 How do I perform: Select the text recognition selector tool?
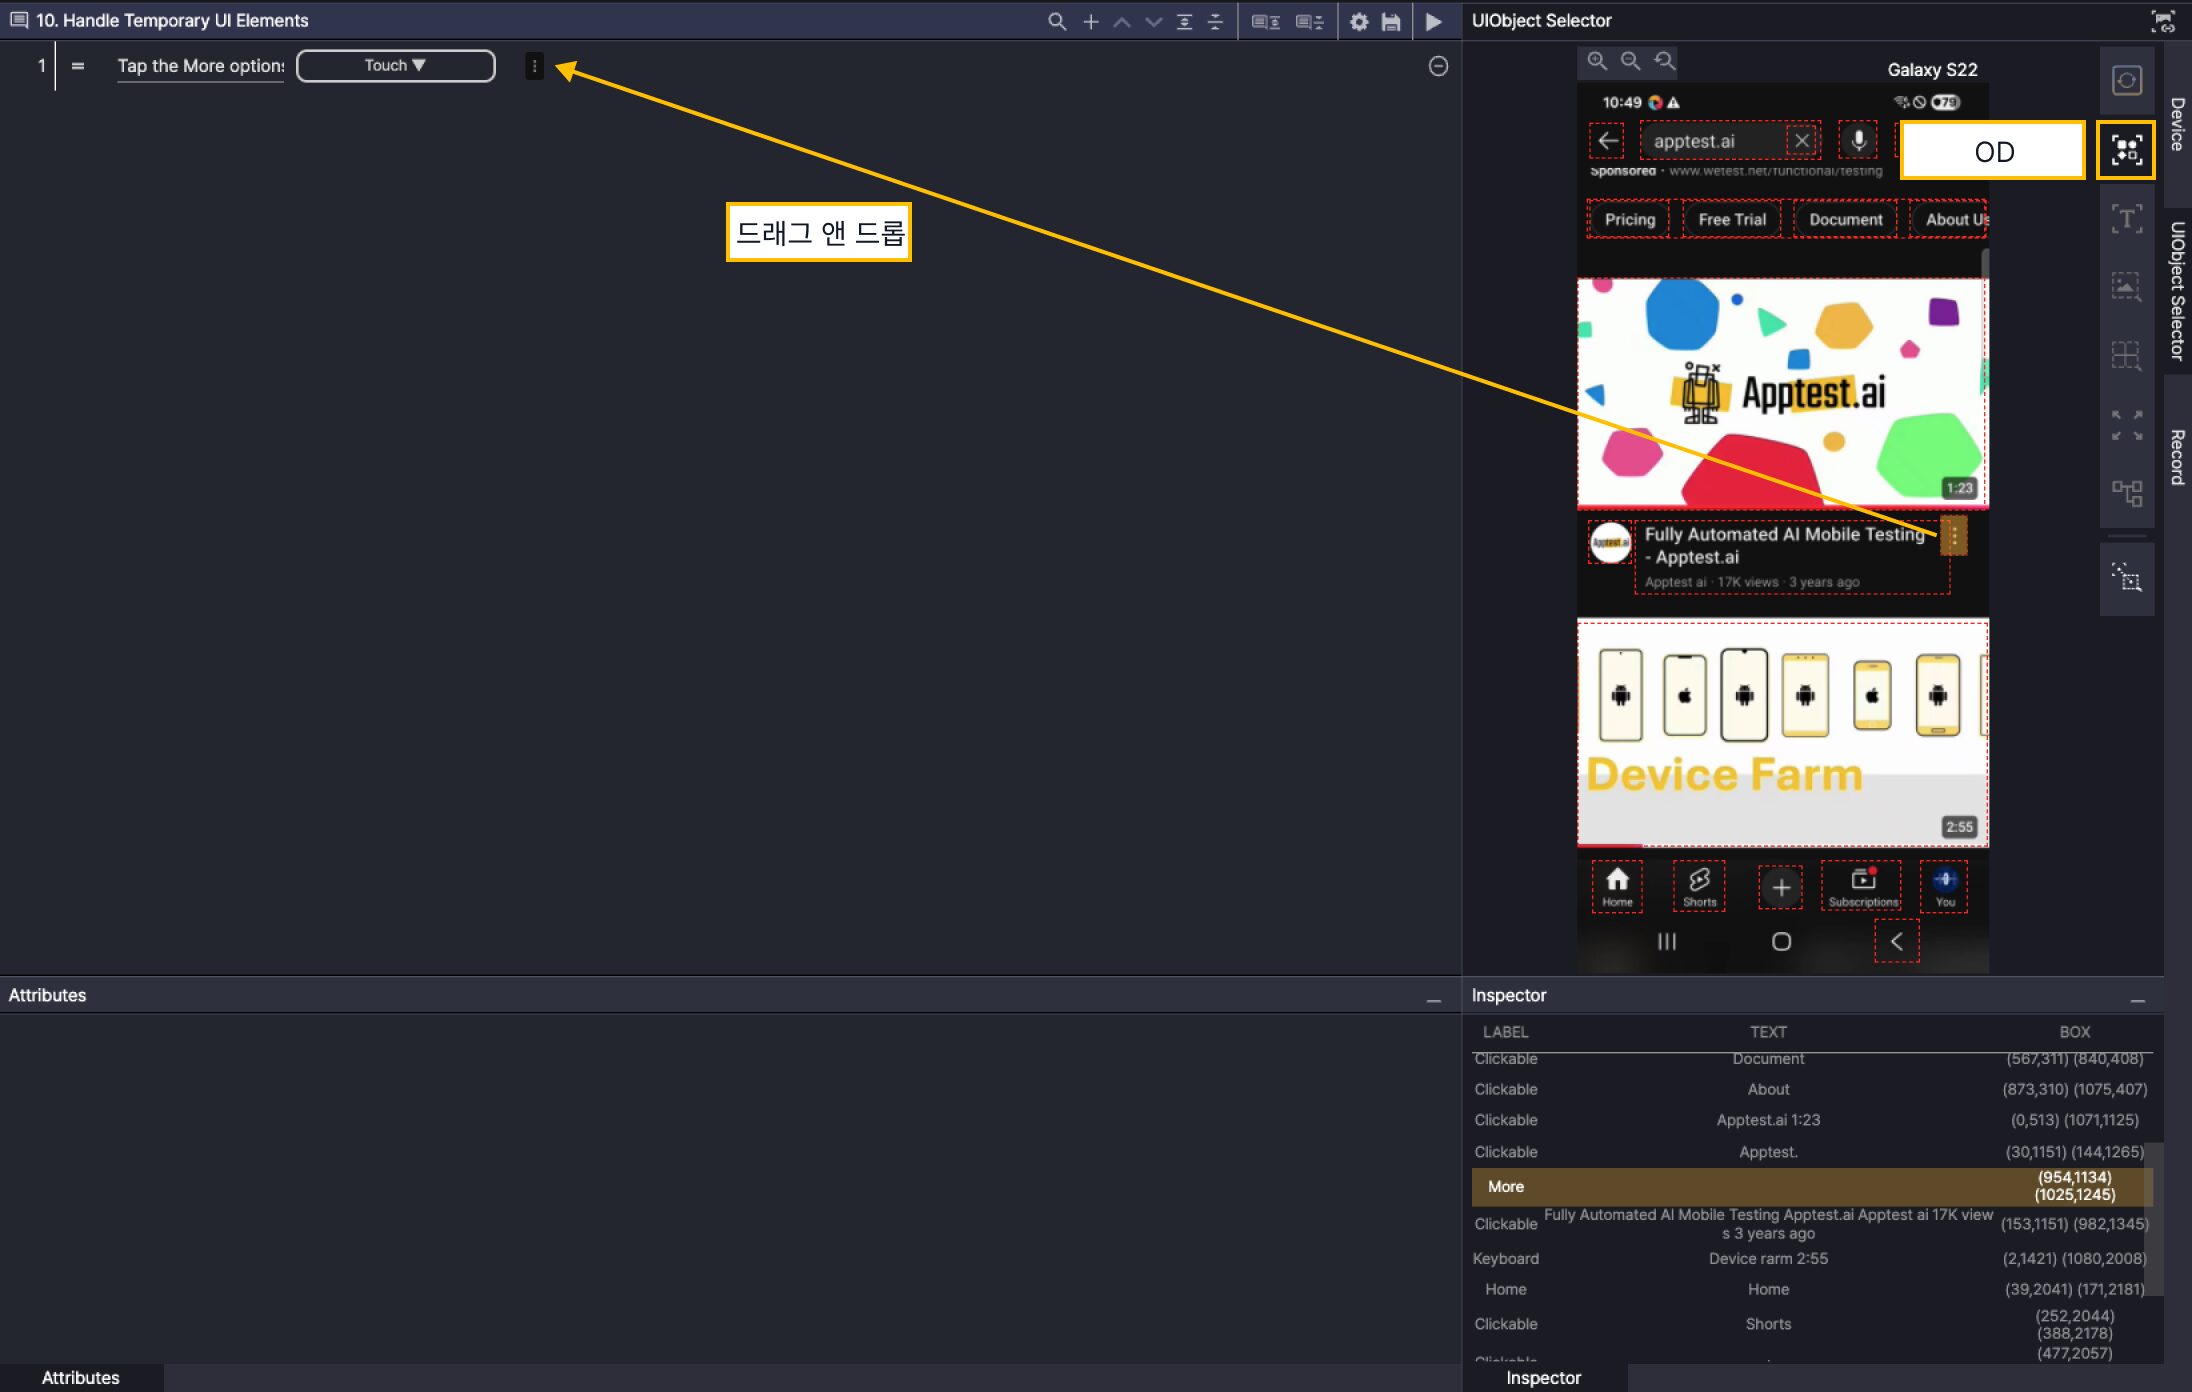[x=2126, y=218]
